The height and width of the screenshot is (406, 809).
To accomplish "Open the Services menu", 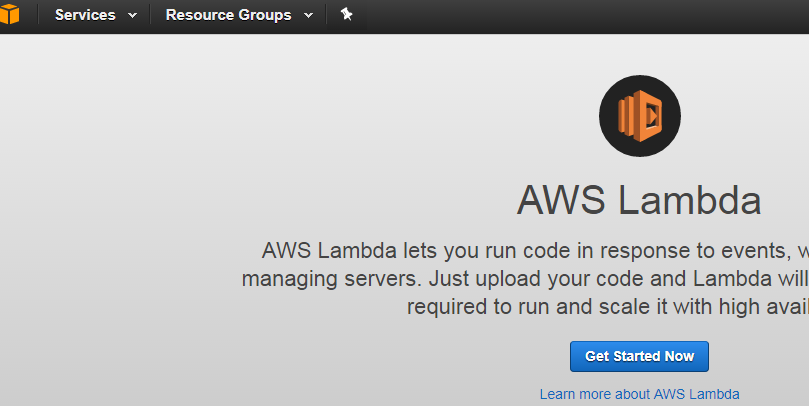I will 85,15.
